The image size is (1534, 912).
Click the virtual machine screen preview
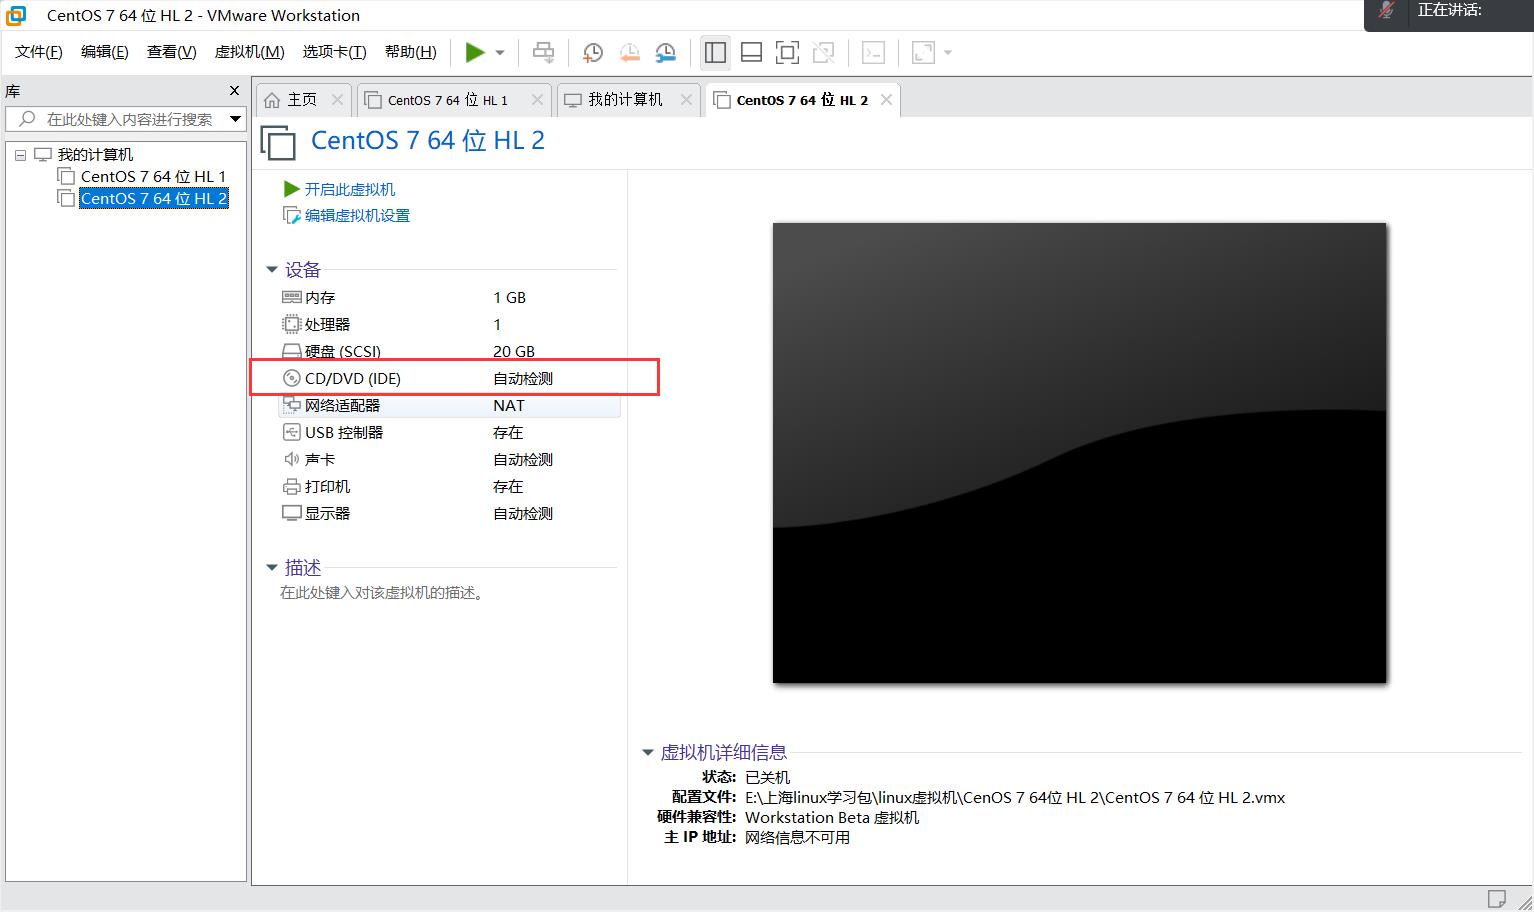pyautogui.click(x=1080, y=453)
